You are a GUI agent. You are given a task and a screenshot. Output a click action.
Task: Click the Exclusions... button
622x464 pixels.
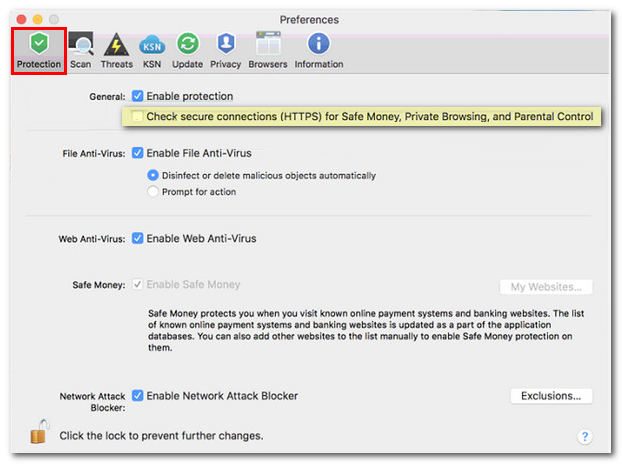coord(551,396)
